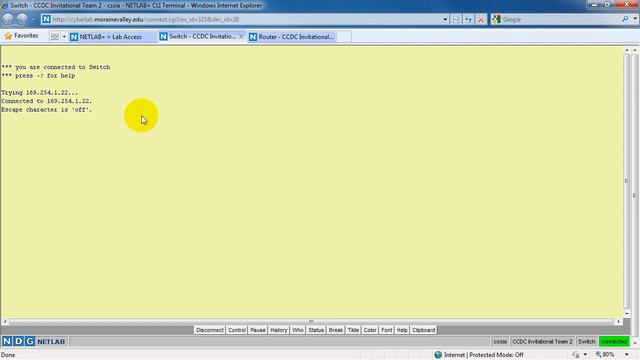
Task: Click 'CCDC Invitational Team 2' status label
Action: [542, 341]
